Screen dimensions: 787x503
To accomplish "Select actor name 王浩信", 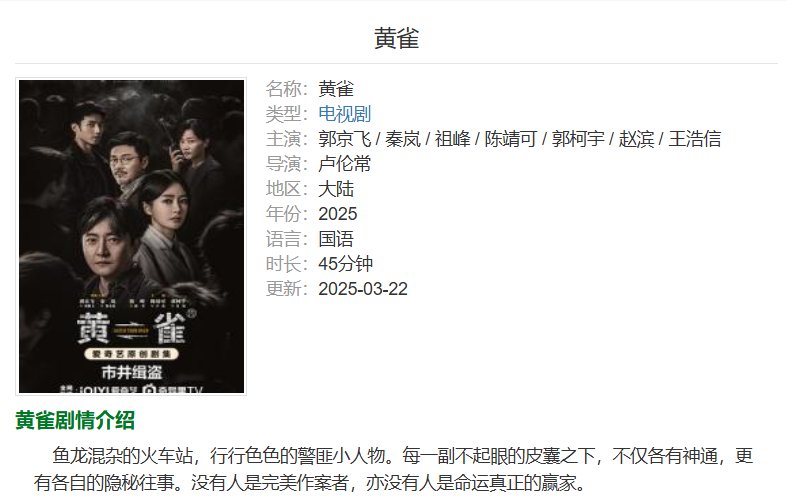I will tap(695, 139).
